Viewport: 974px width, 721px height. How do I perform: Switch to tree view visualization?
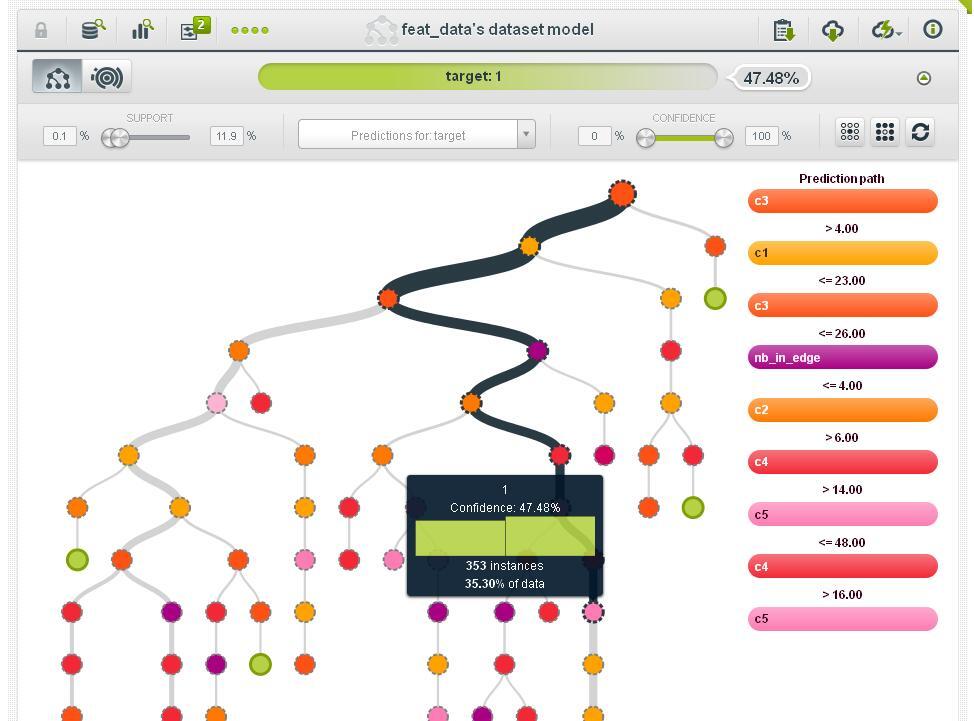pos(57,77)
